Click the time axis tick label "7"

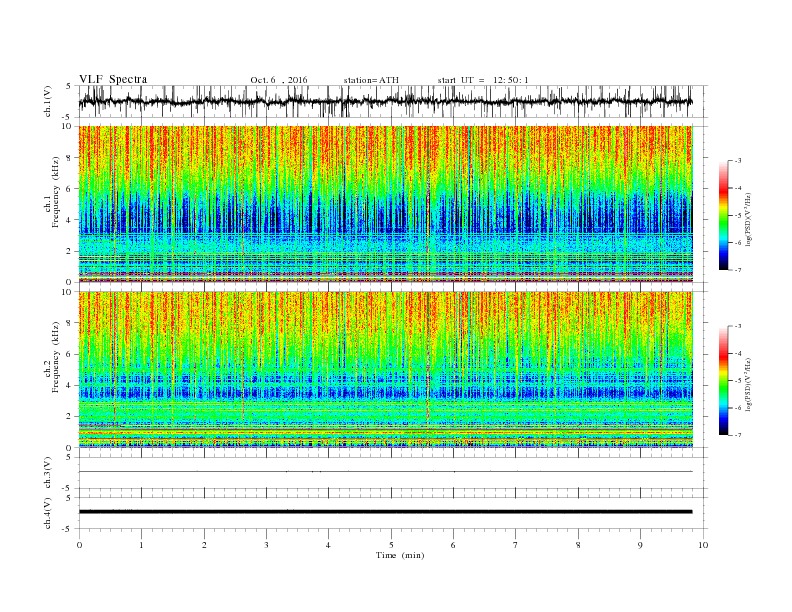click(516, 545)
